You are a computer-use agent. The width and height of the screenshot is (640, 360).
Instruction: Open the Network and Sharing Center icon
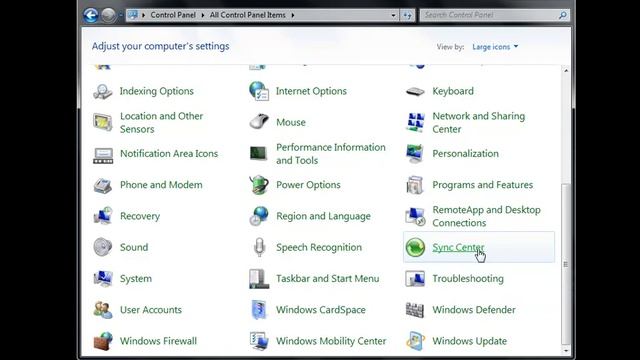[x=415, y=122]
